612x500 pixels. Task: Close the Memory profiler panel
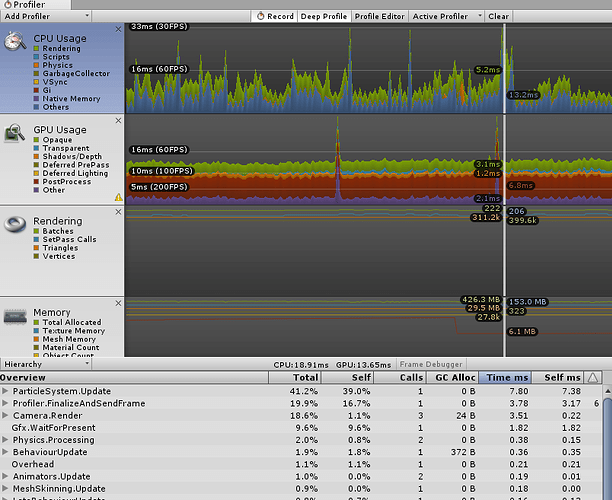click(118, 303)
